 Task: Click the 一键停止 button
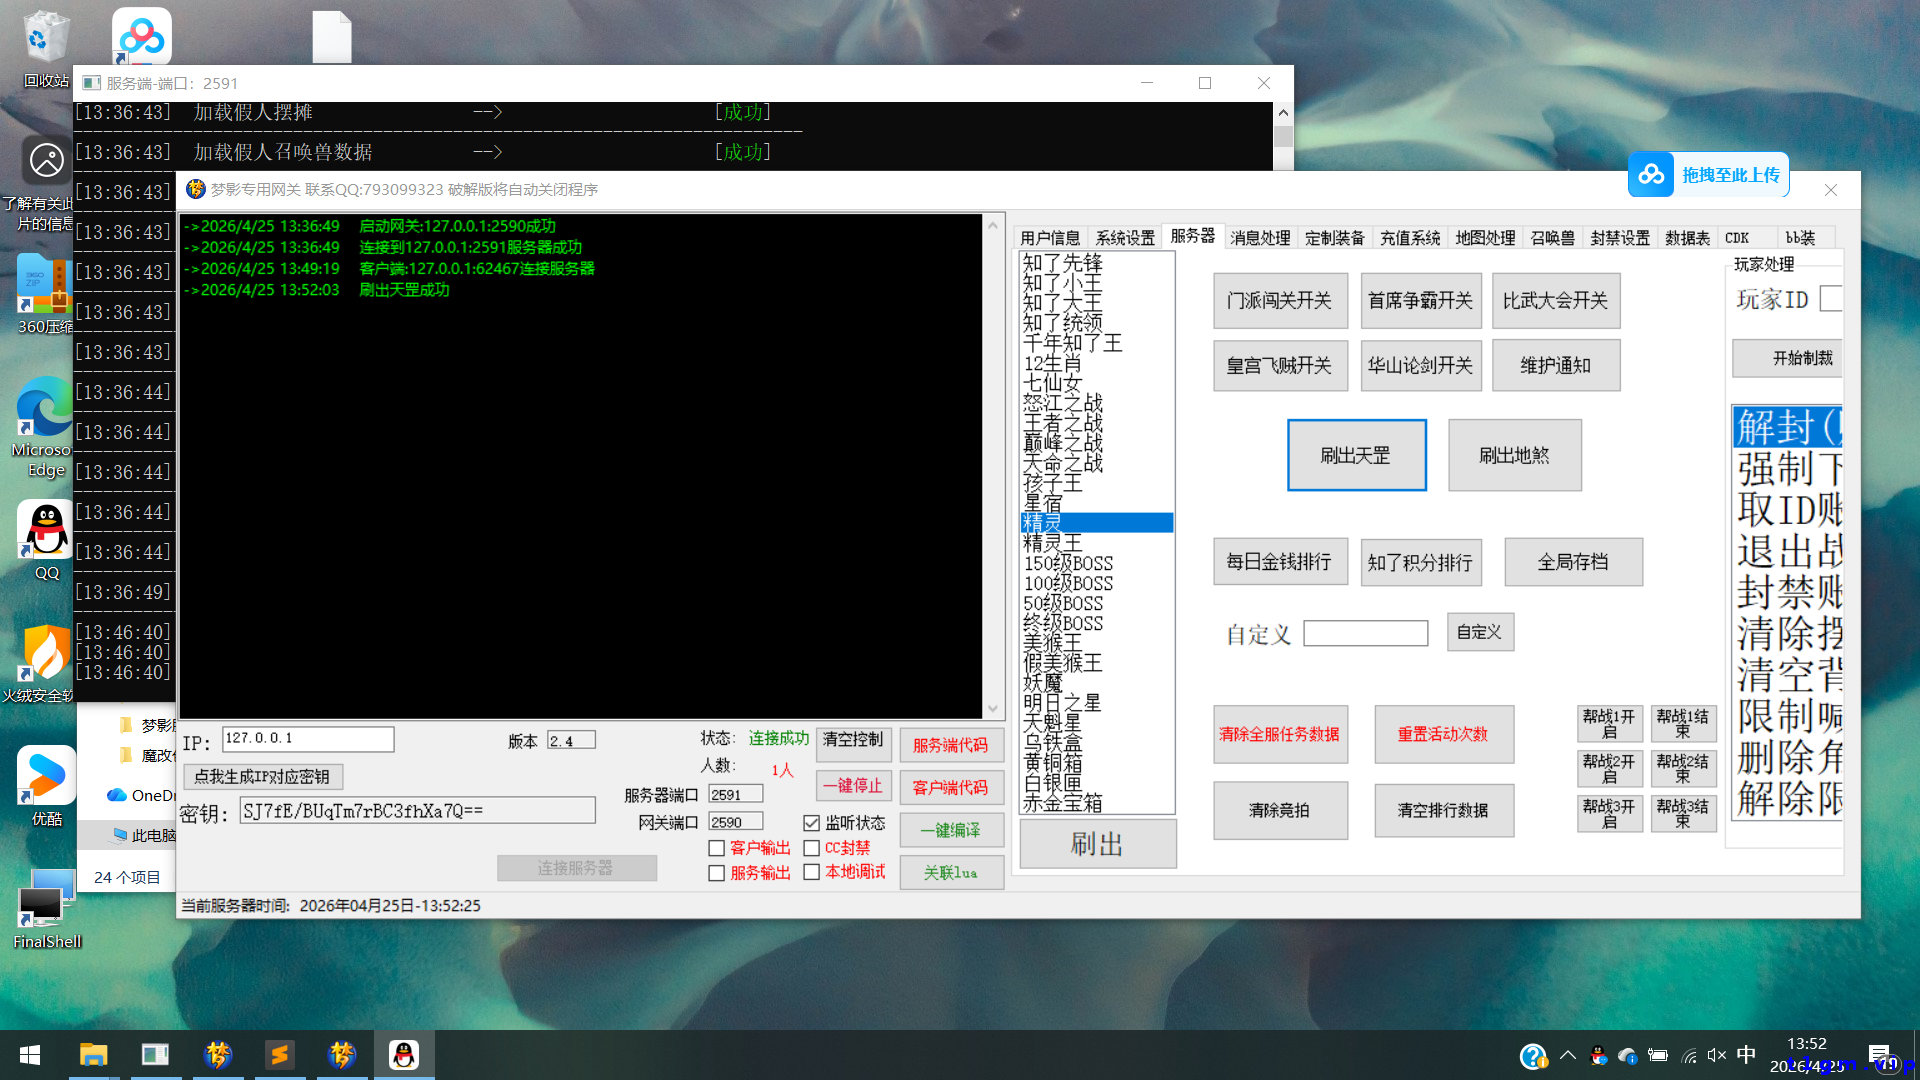tap(853, 787)
